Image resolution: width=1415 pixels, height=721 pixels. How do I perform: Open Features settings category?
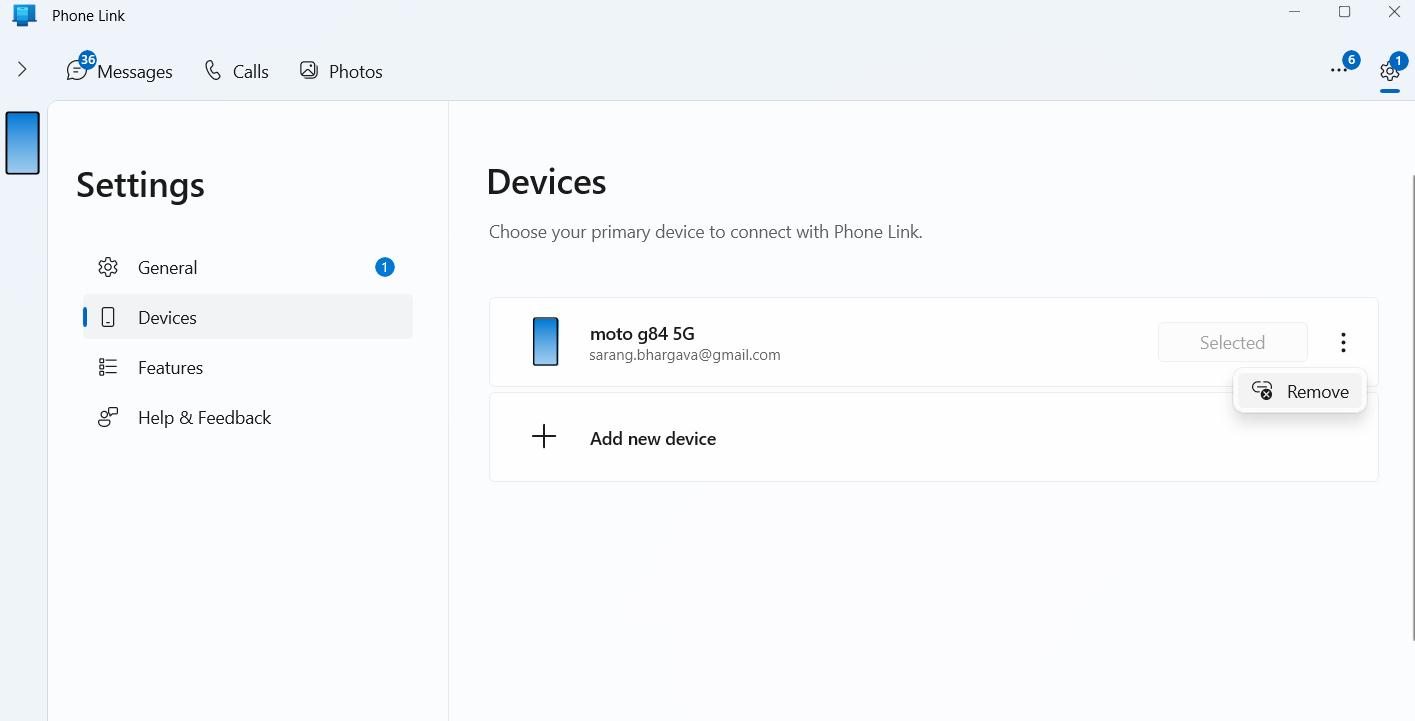click(x=170, y=368)
